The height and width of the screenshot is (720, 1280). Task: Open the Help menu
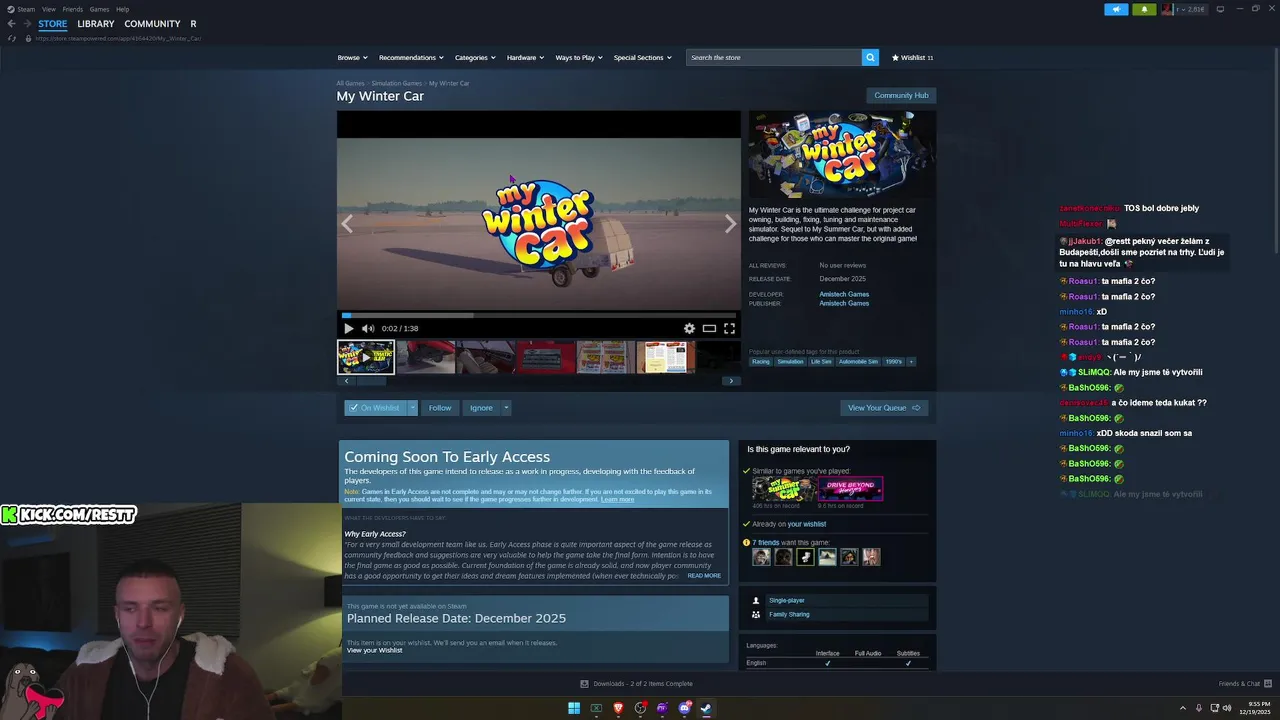click(x=122, y=9)
